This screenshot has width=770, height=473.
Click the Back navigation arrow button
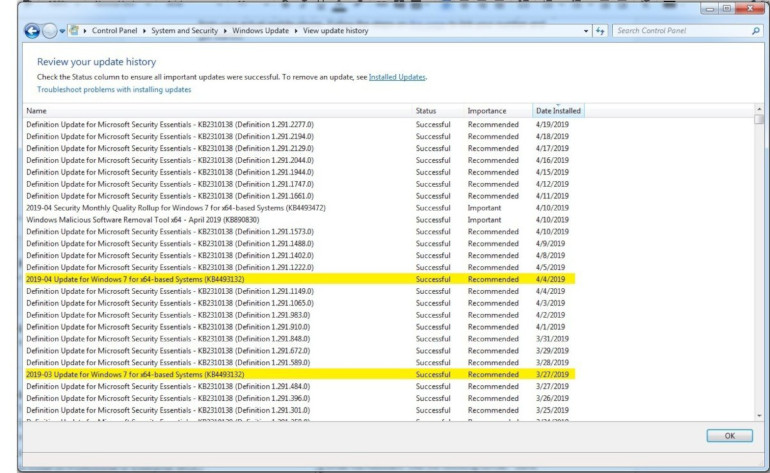point(32,31)
